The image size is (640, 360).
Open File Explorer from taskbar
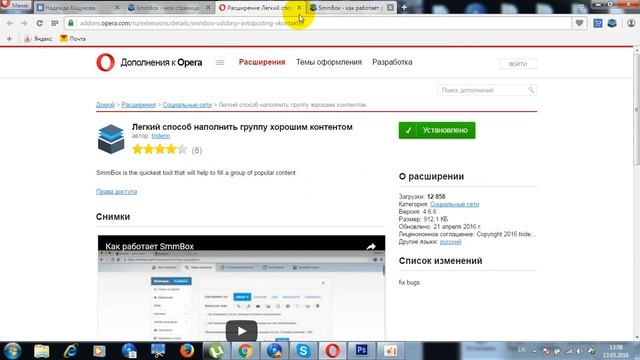(x=42, y=351)
